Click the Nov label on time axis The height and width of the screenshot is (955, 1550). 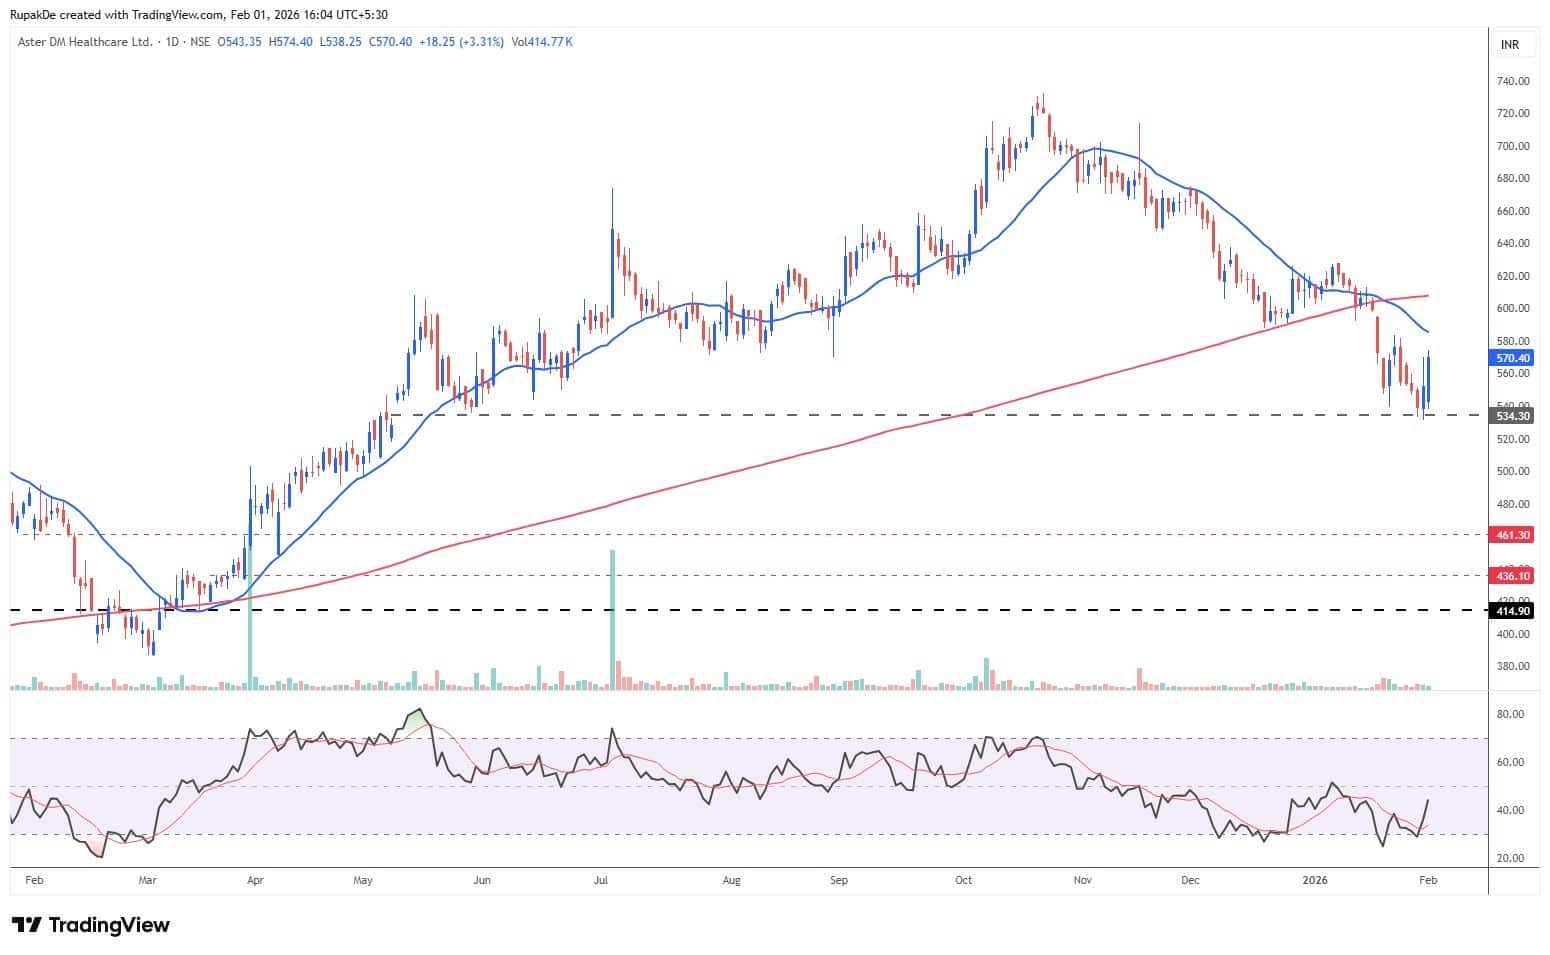click(x=1082, y=881)
